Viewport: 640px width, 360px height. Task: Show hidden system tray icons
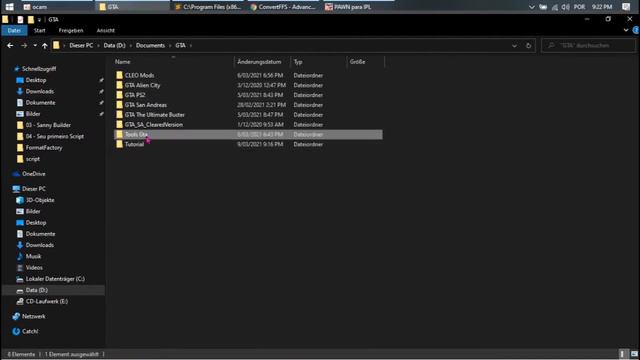[x=531, y=7]
